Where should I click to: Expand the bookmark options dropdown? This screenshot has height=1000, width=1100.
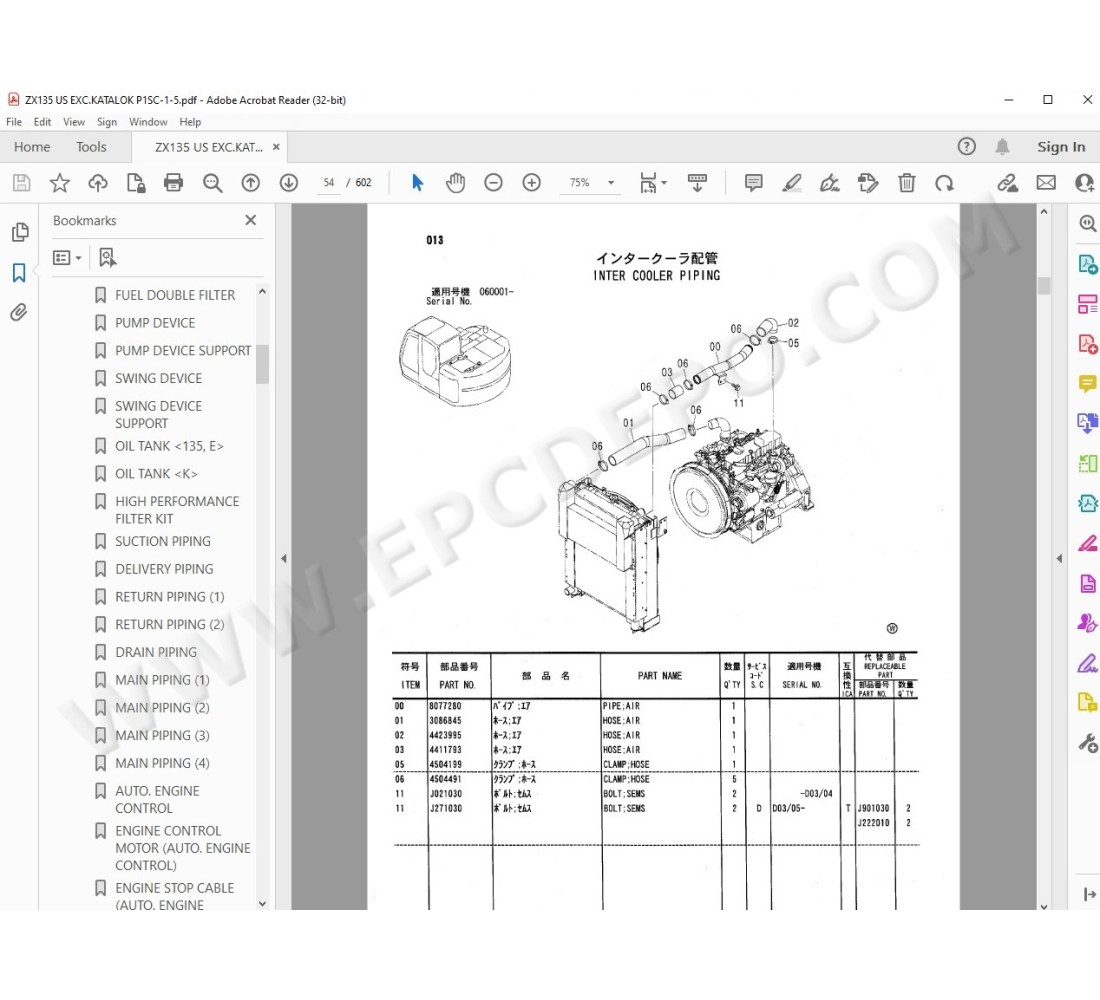coord(68,258)
